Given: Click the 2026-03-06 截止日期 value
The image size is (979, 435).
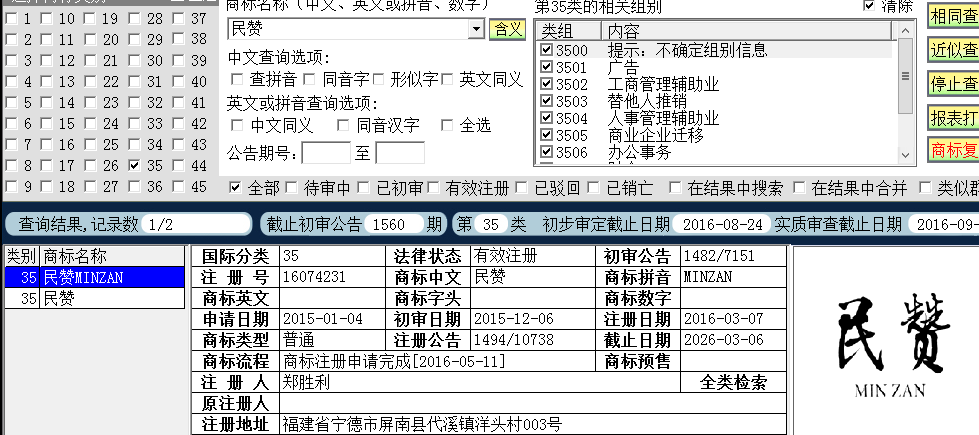Looking at the screenshot, I should 724,340.
